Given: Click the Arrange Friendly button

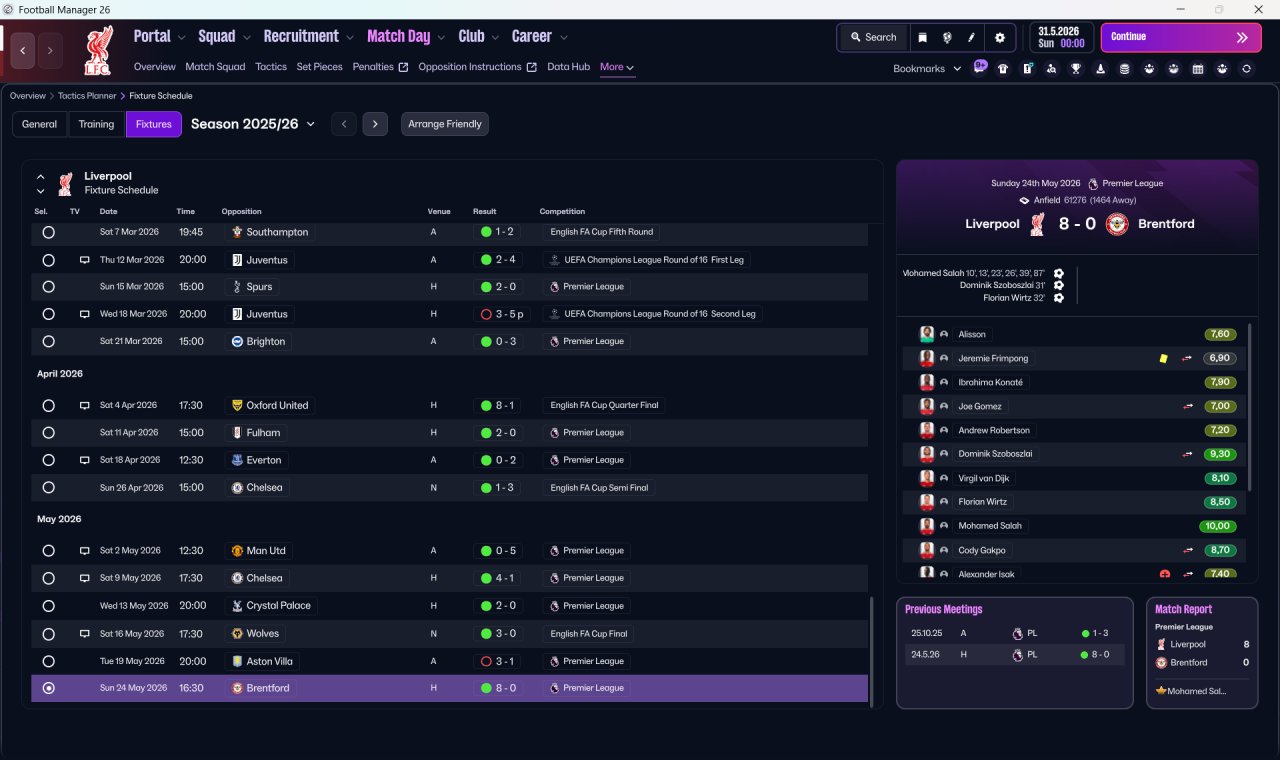Looking at the screenshot, I should pos(445,124).
